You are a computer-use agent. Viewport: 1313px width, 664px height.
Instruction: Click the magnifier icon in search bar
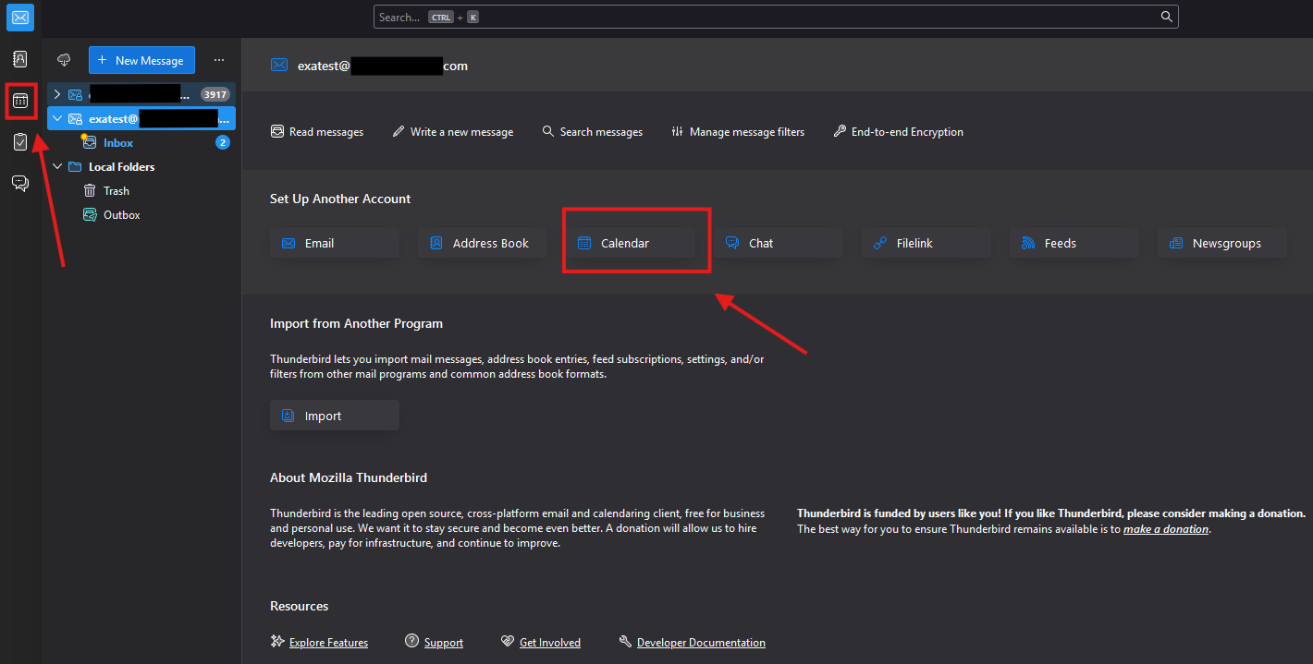coord(1166,17)
